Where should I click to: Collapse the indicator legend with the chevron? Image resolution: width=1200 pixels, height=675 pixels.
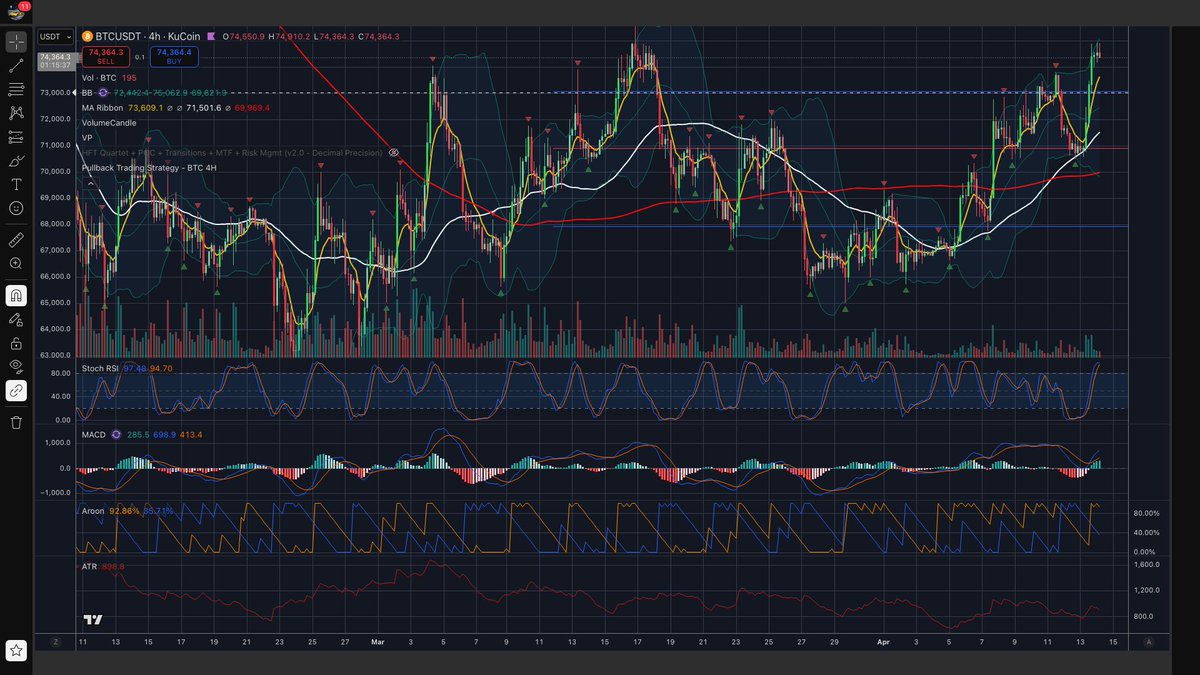coord(91,183)
